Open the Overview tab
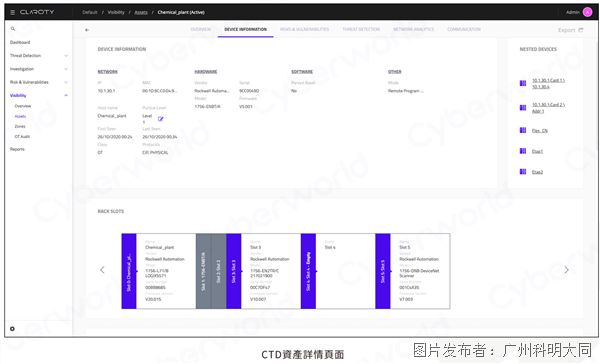The image size is (600, 364). tap(201, 29)
